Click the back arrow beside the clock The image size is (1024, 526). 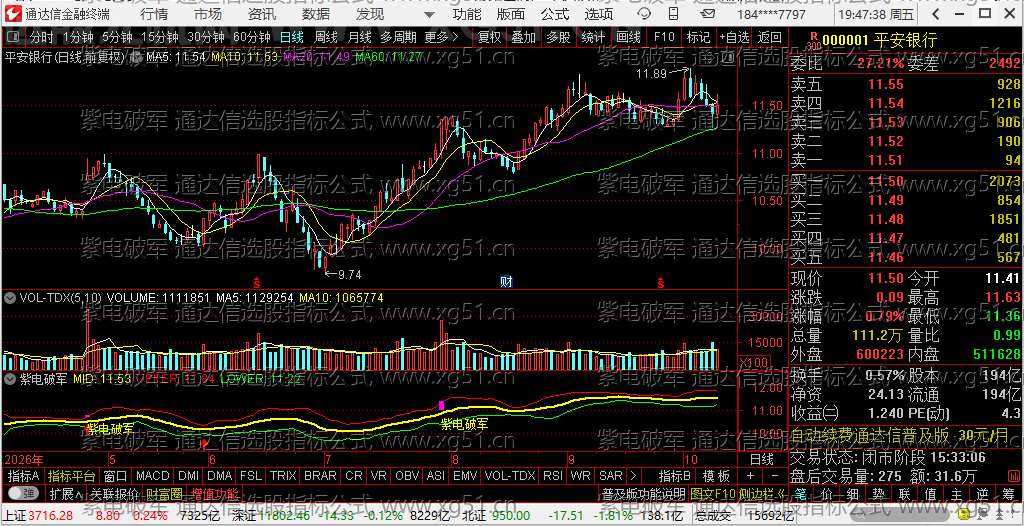coord(934,14)
